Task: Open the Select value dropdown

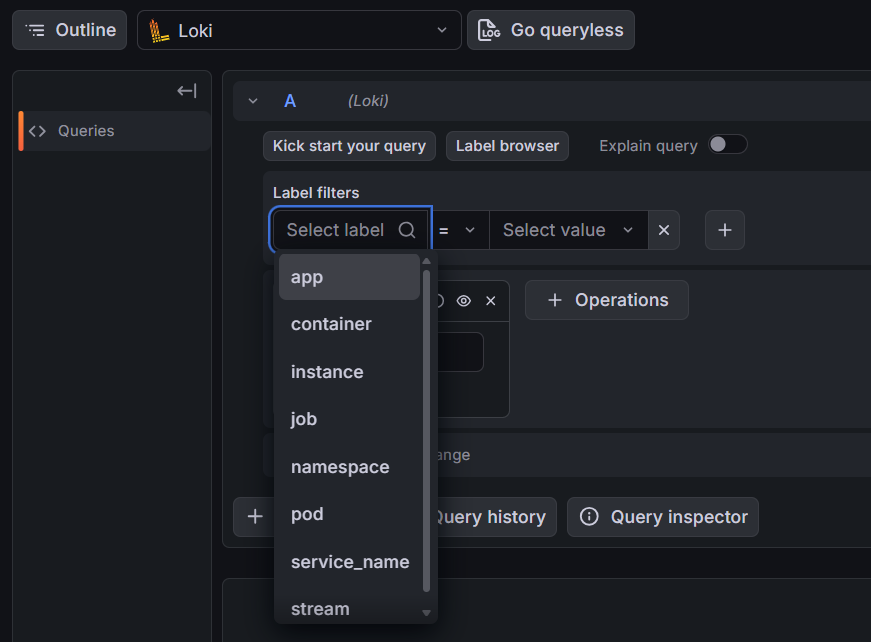Action: tap(569, 230)
